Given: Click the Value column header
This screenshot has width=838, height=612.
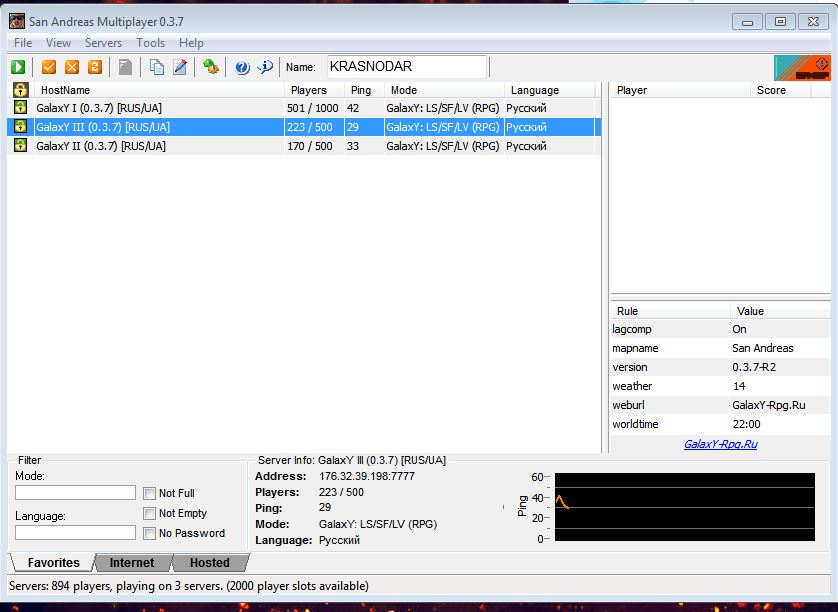Looking at the screenshot, I should point(780,311).
